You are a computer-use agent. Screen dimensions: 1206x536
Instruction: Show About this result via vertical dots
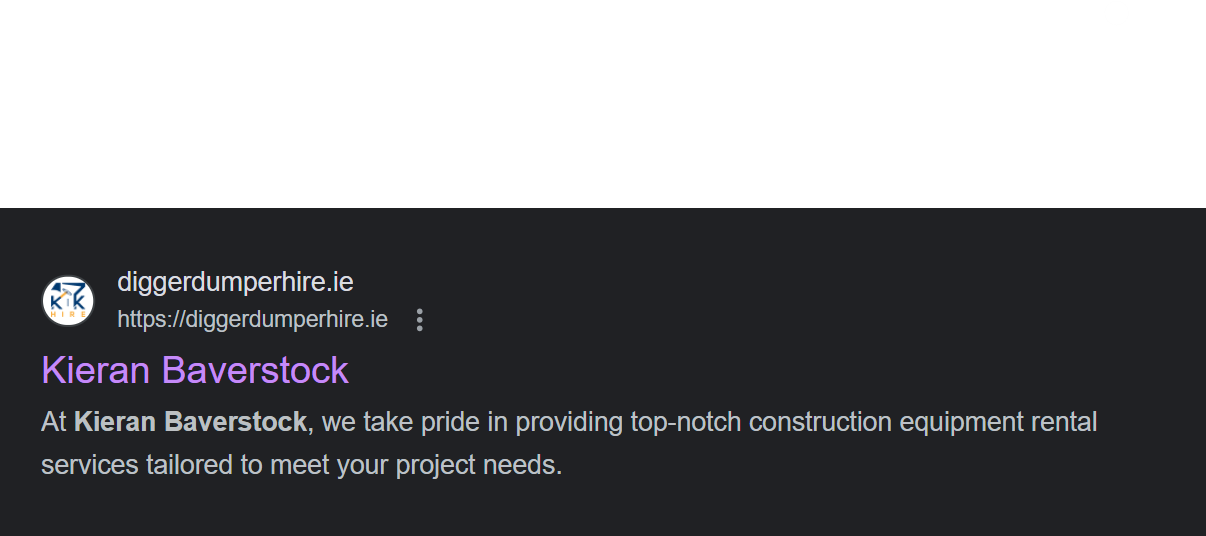[x=420, y=320]
